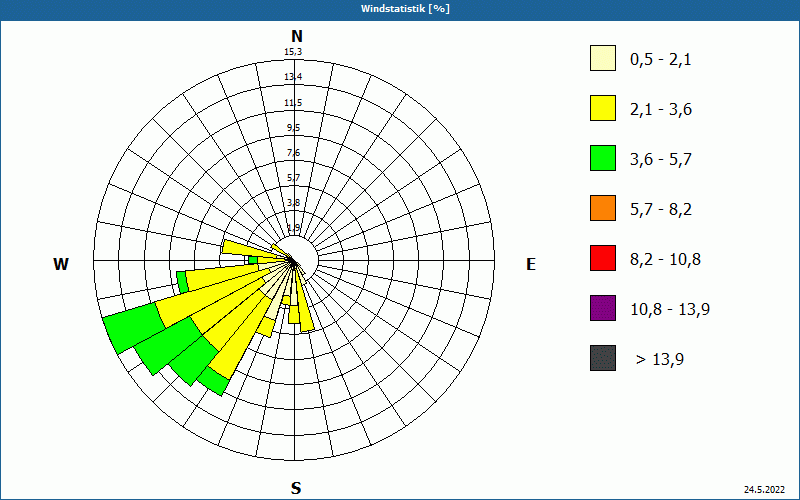This screenshot has height=500, width=800.
Task: Click the 7,6 axis value
Action: pyautogui.click(x=293, y=153)
